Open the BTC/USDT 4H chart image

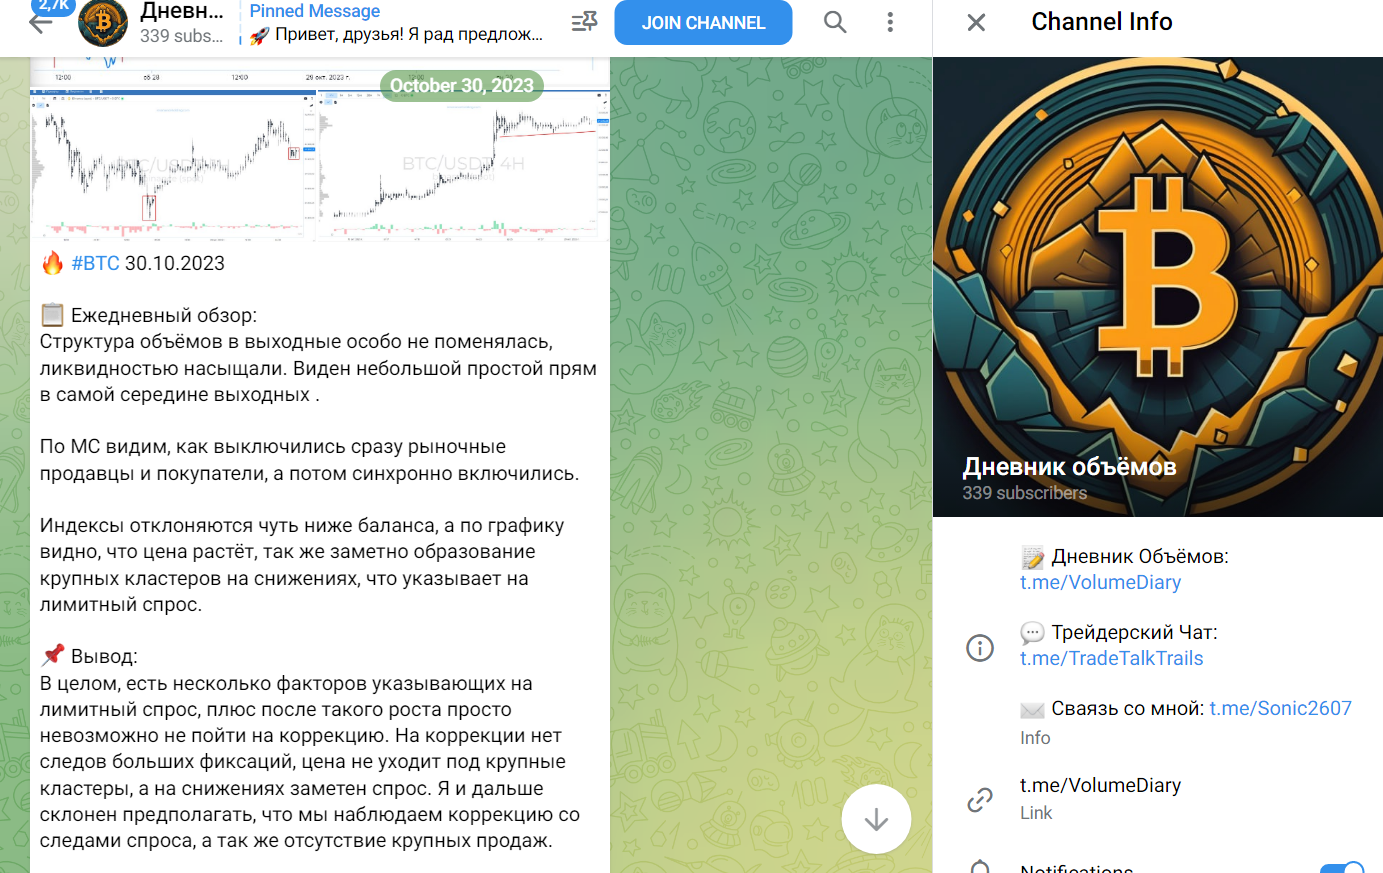pyautogui.click(x=463, y=166)
